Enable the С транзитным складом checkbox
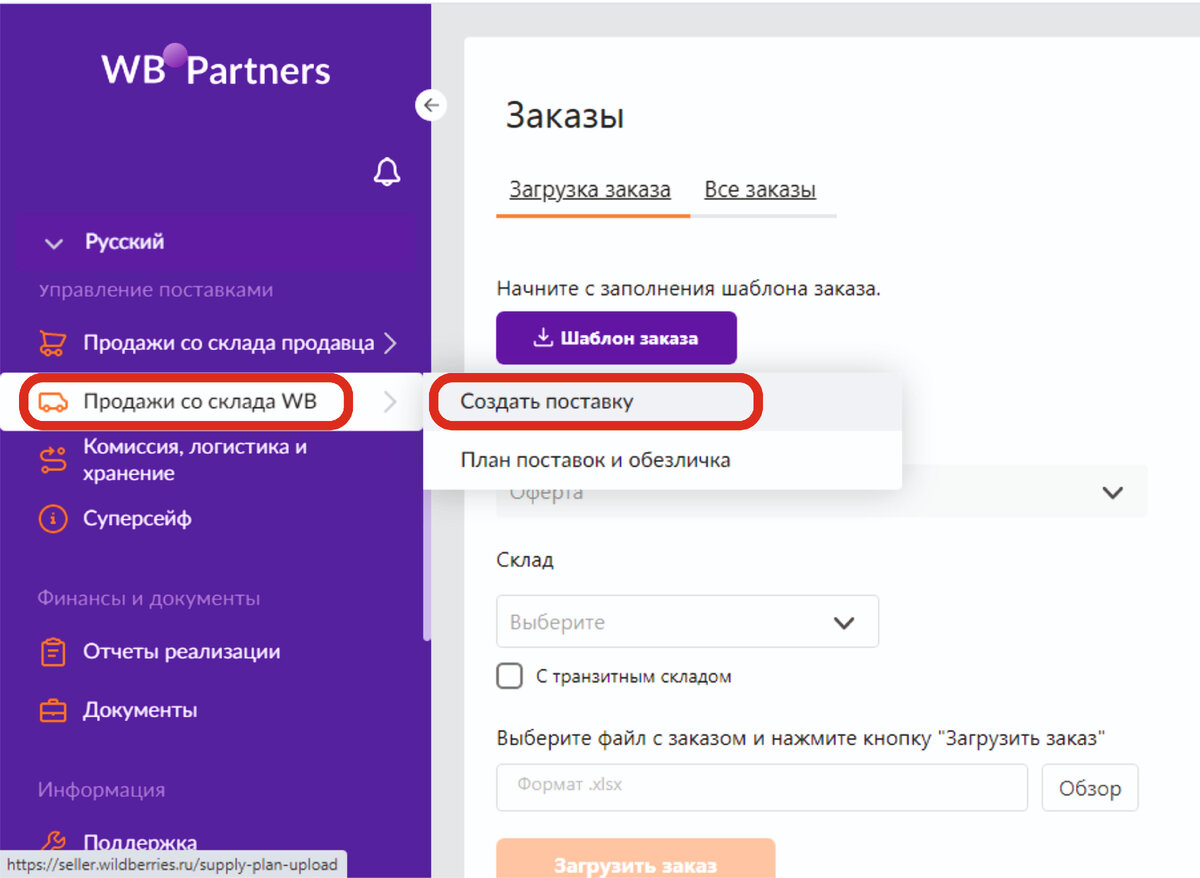Image resolution: width=1200 pixels, height=878 pixels. click(510, 676)
